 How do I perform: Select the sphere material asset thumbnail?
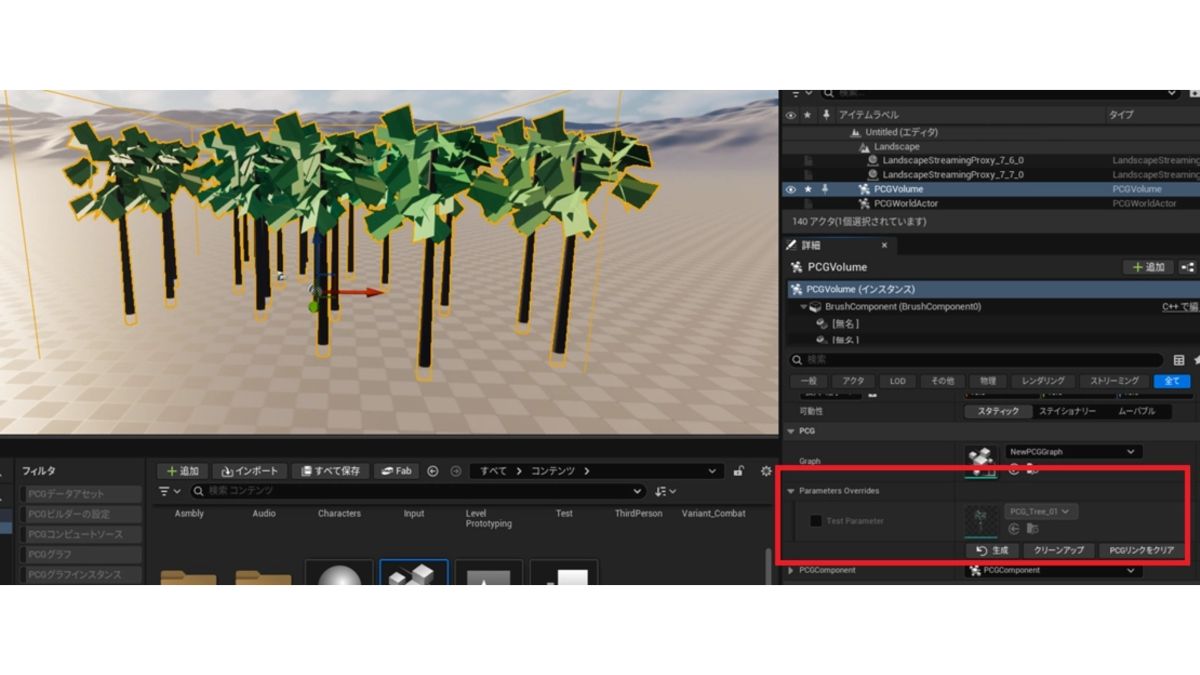pos(339,573)
